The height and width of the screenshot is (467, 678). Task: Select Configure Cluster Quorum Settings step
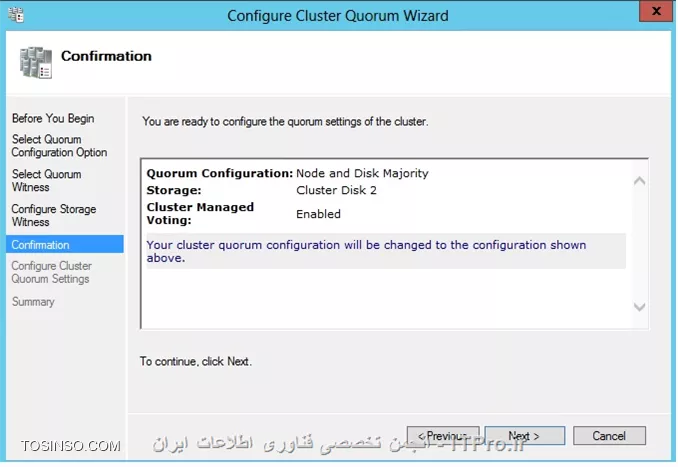[52, 272]
